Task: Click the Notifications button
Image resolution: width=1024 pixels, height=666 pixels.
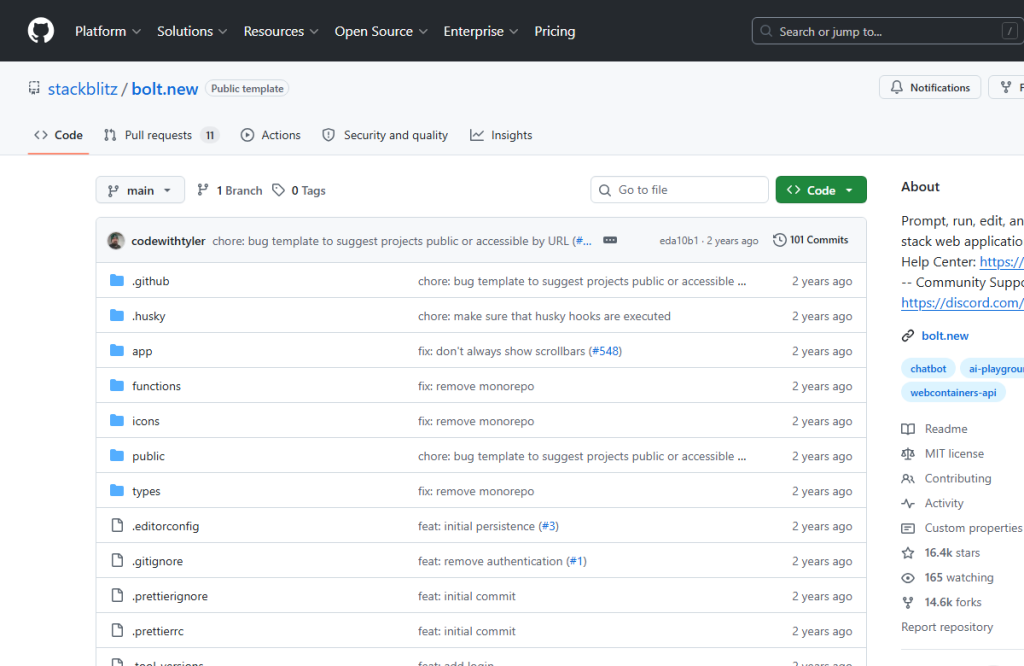Action: pos(930,87)
